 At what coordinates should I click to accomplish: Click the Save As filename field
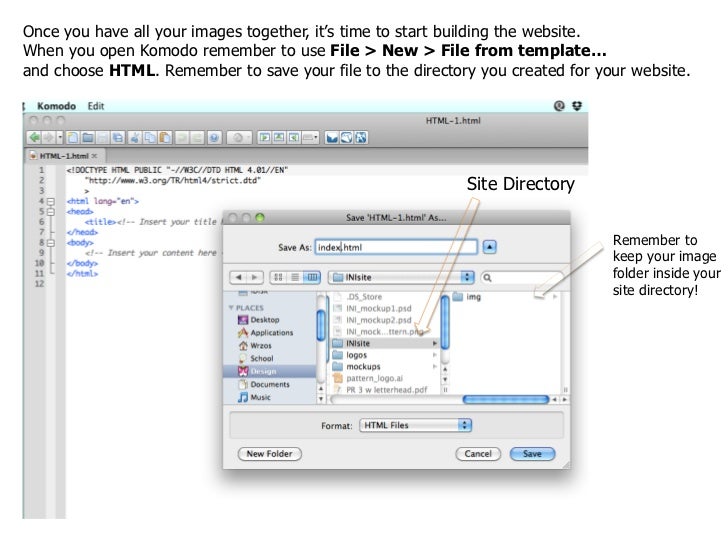click(x=396, y=247)
